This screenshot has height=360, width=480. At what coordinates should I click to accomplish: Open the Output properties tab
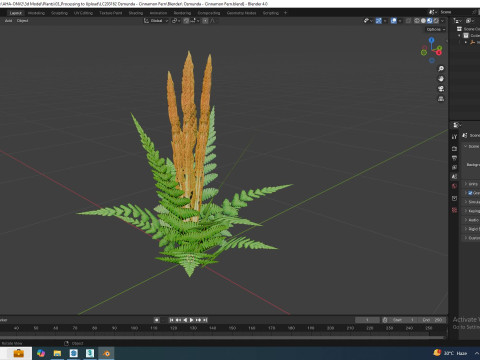(454, 158)
